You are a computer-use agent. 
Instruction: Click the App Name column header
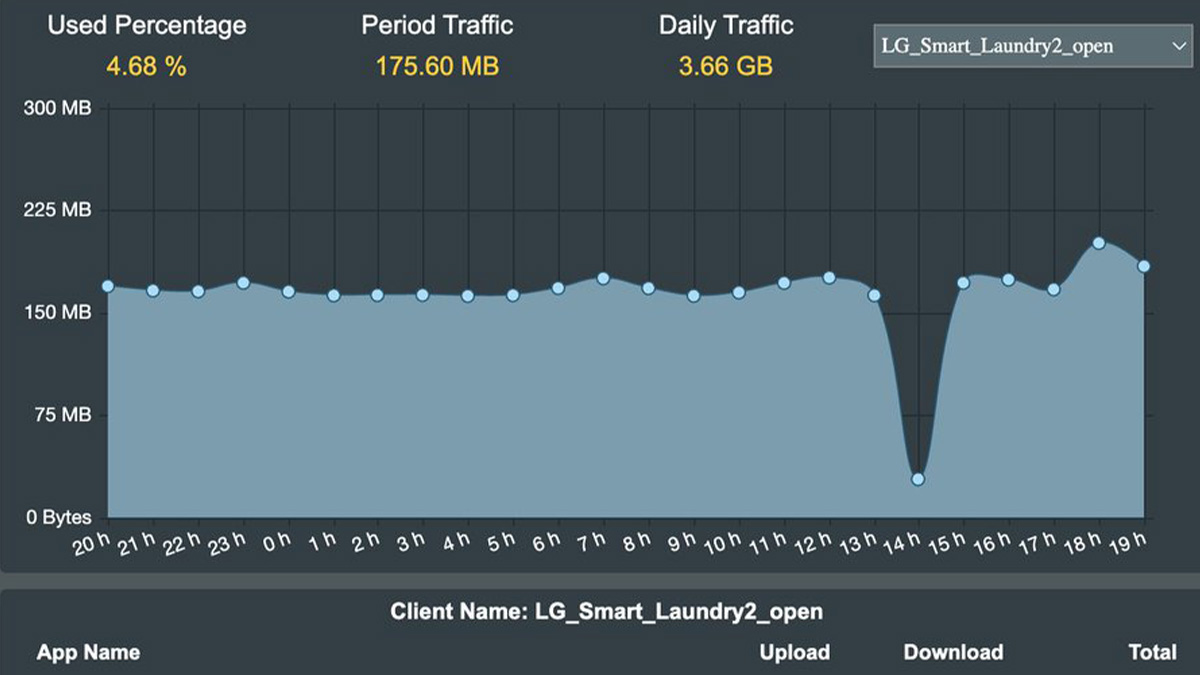click(x=88, y=652)
